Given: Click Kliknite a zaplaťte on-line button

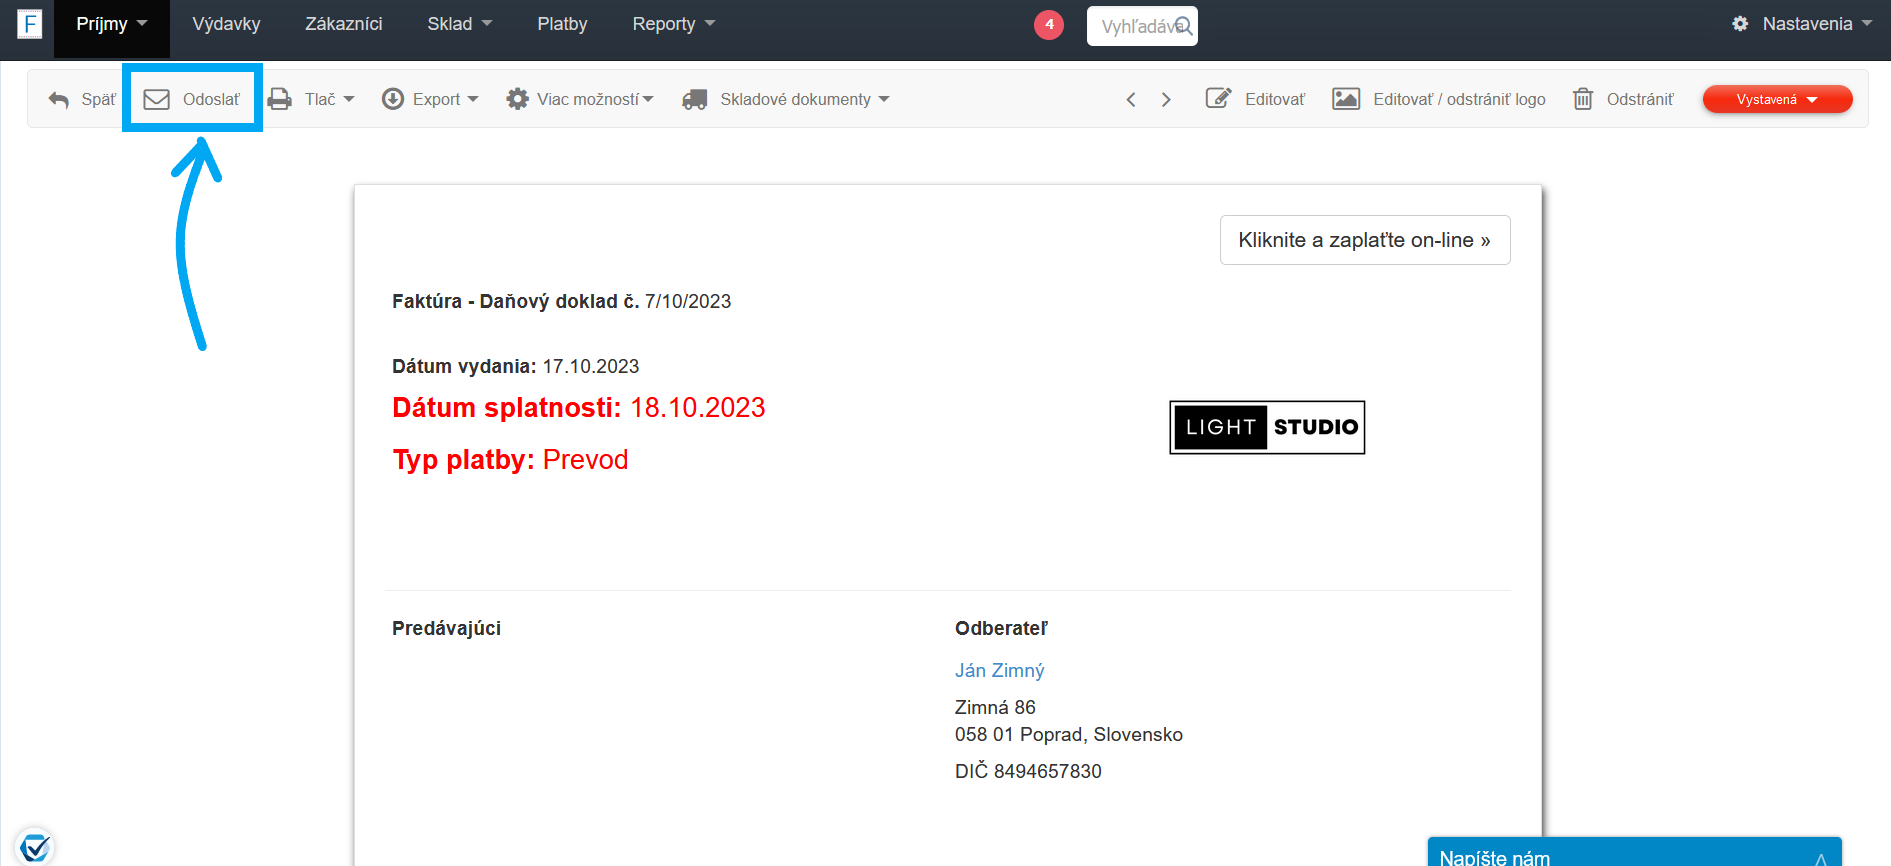Looking at the screenshot, I should 1365,240.
